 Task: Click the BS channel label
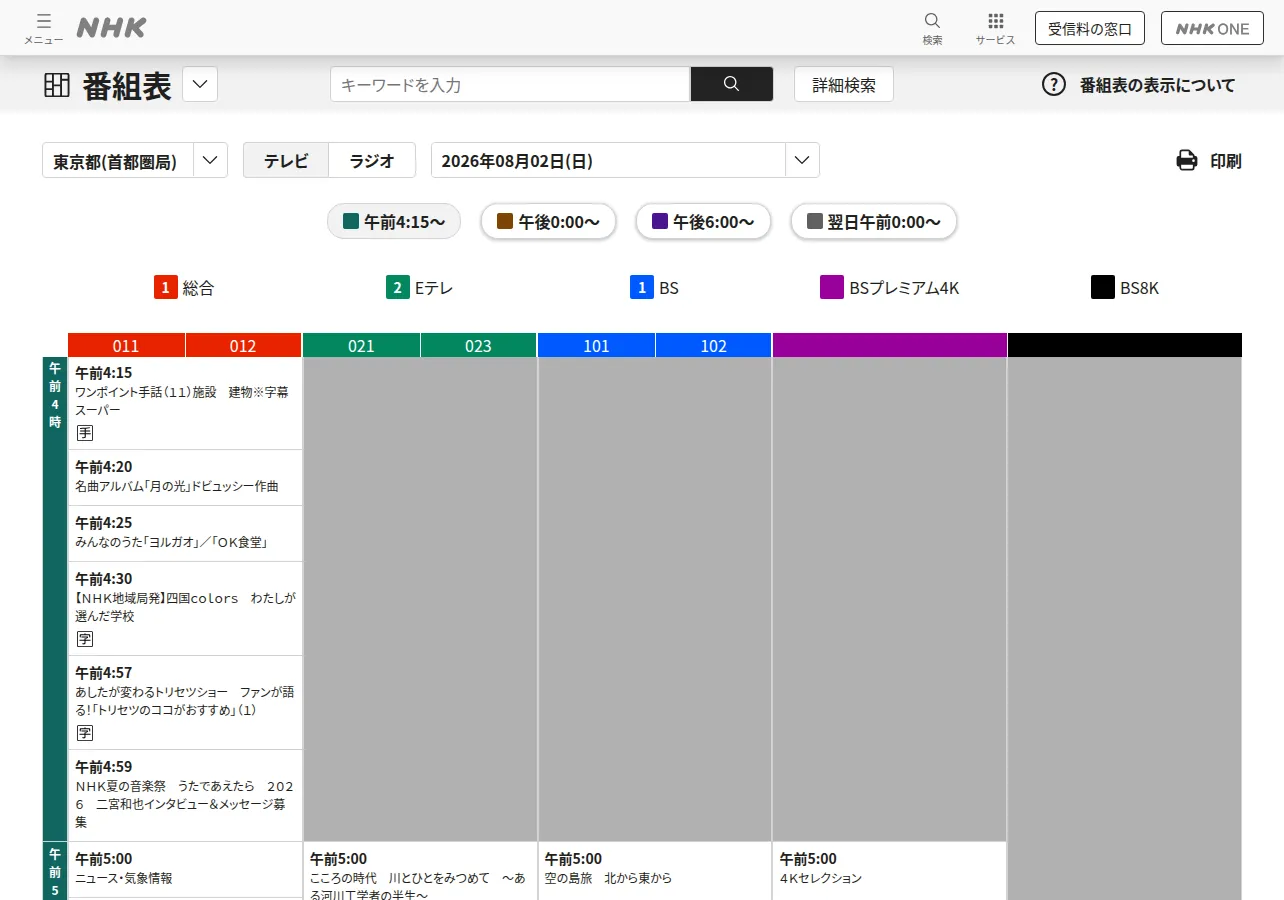click(668, 288)
